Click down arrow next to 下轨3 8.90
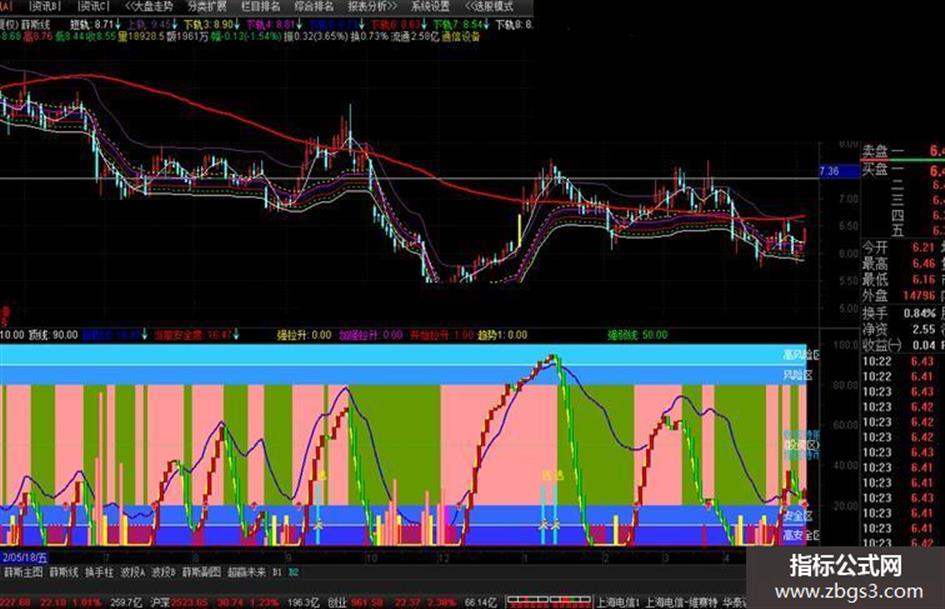This screenshot has height=609, width=945. pos(237,25)
